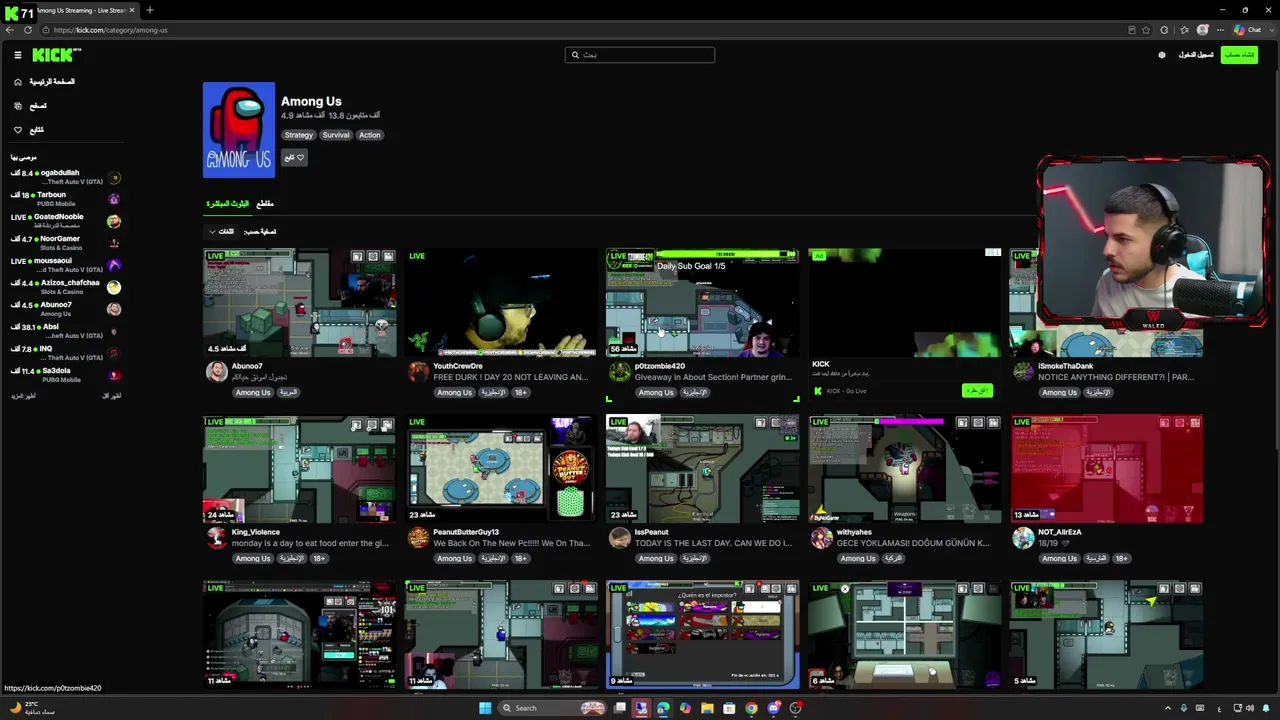This screenshot has height=720, width=1280.
Task: Open Discord from the taskbar
Action: (773, 708)
